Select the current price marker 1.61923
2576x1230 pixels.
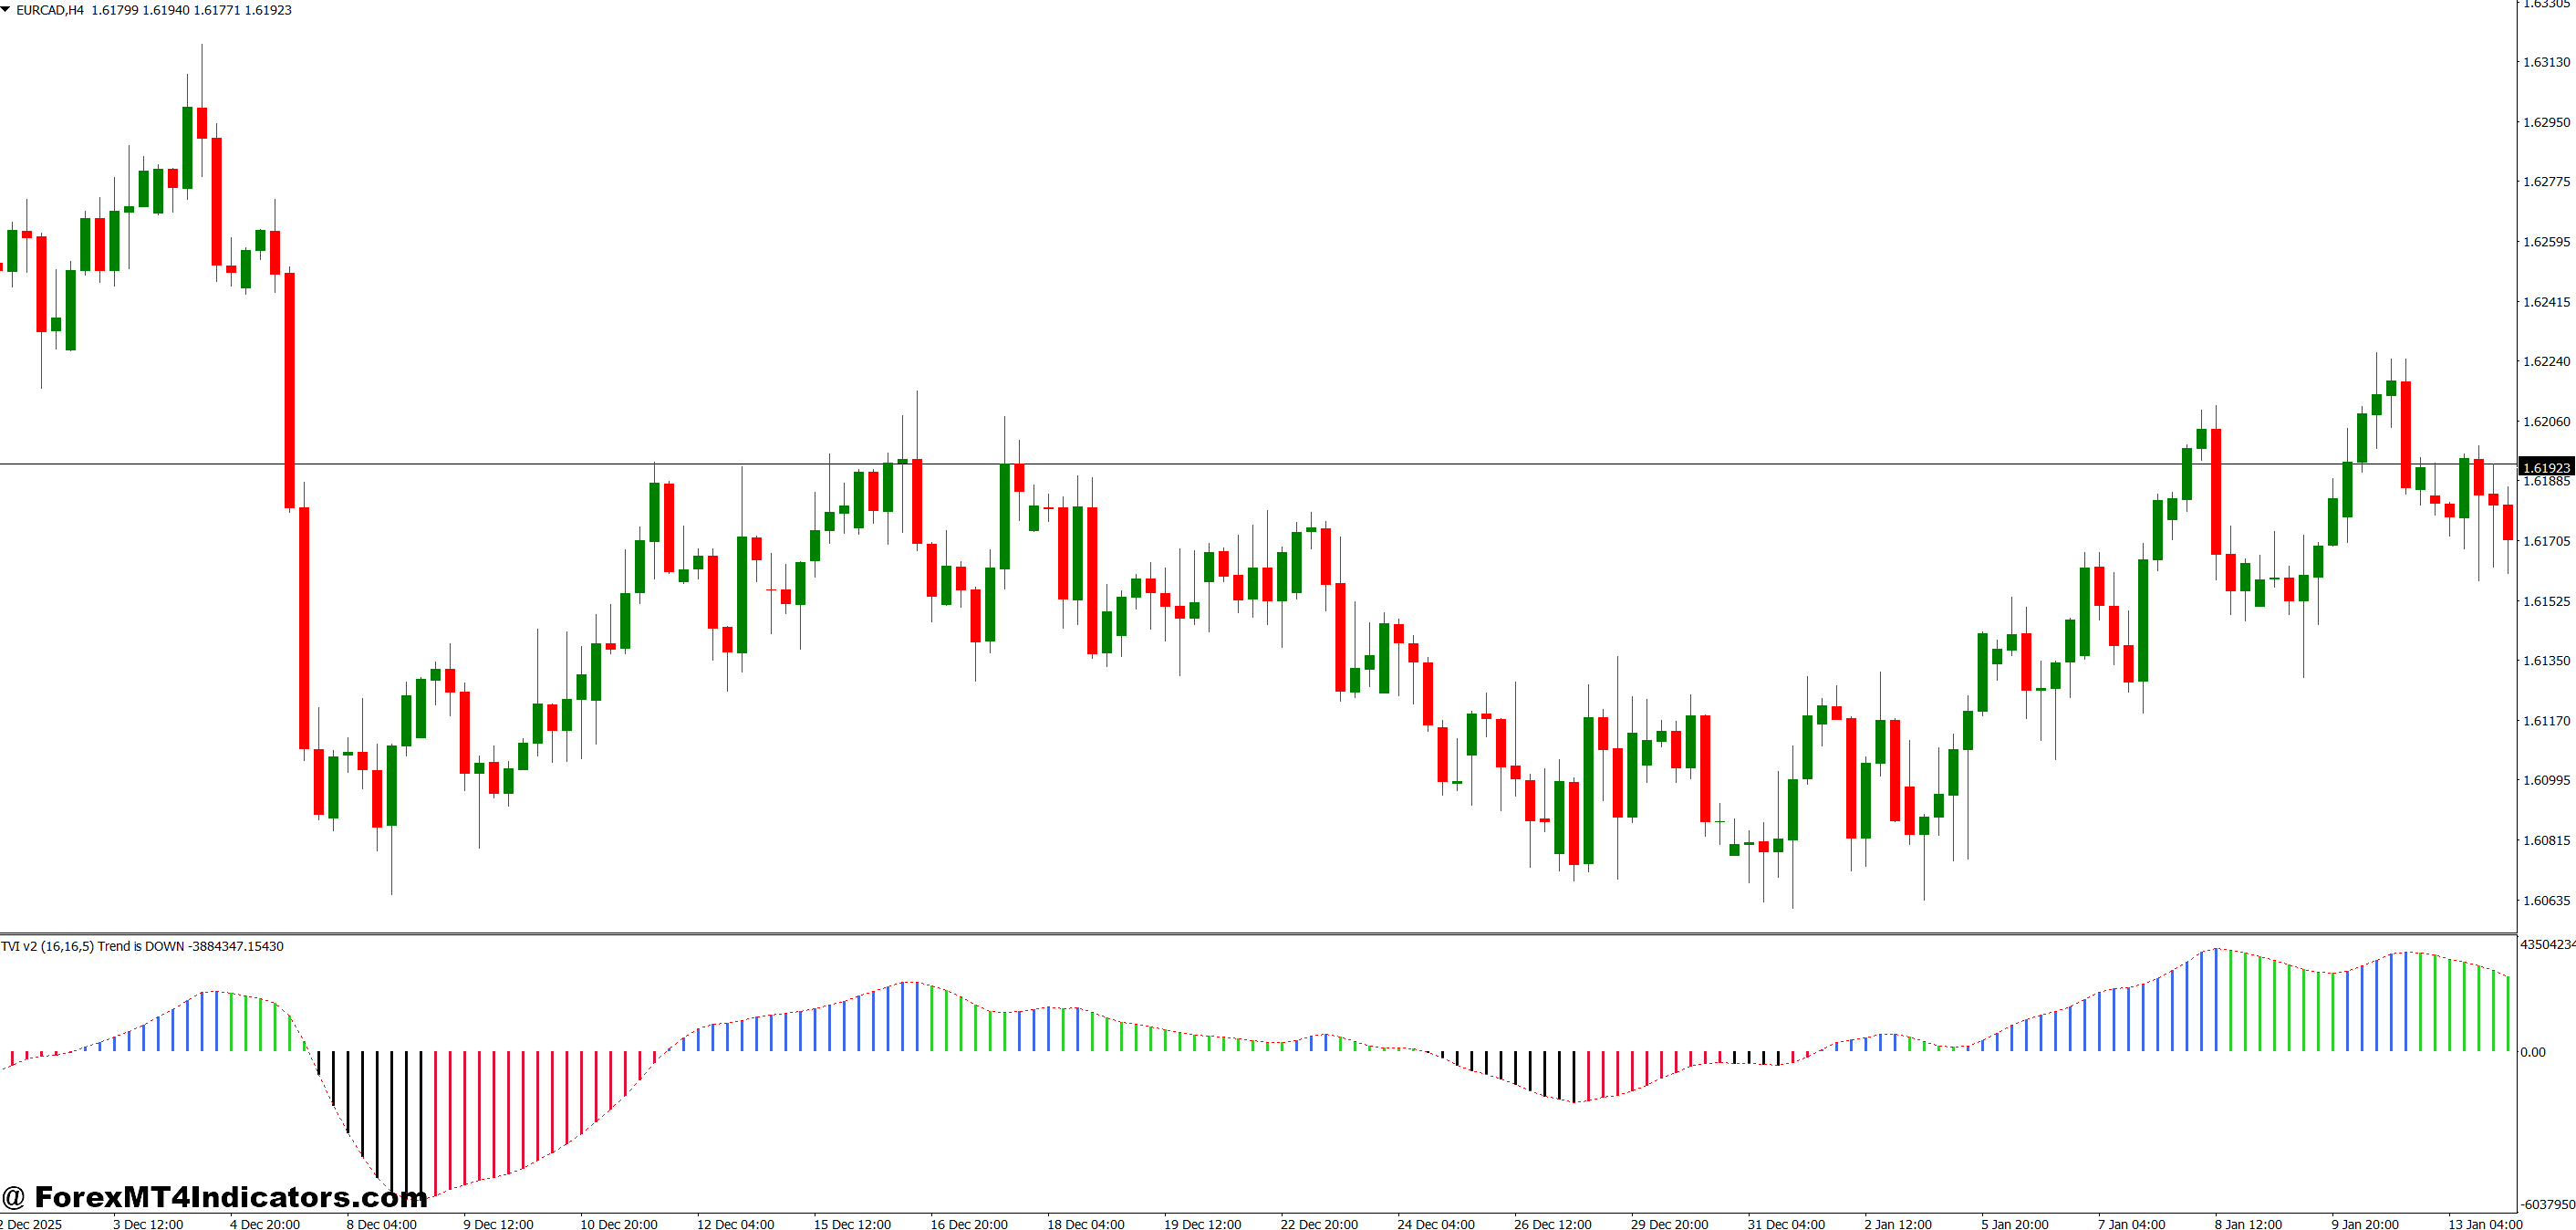[2547, 467]
